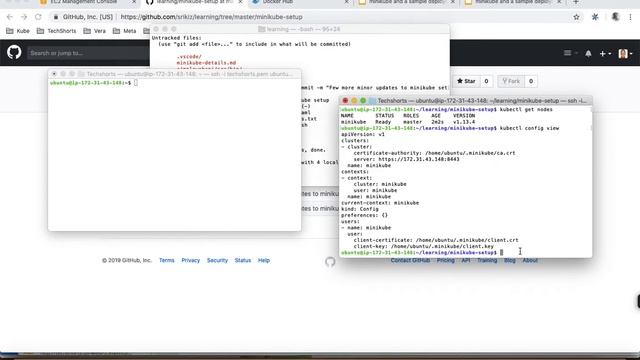Click the GitHub mark in the footer
Screen dimensions: 640x360
(330, 262)
